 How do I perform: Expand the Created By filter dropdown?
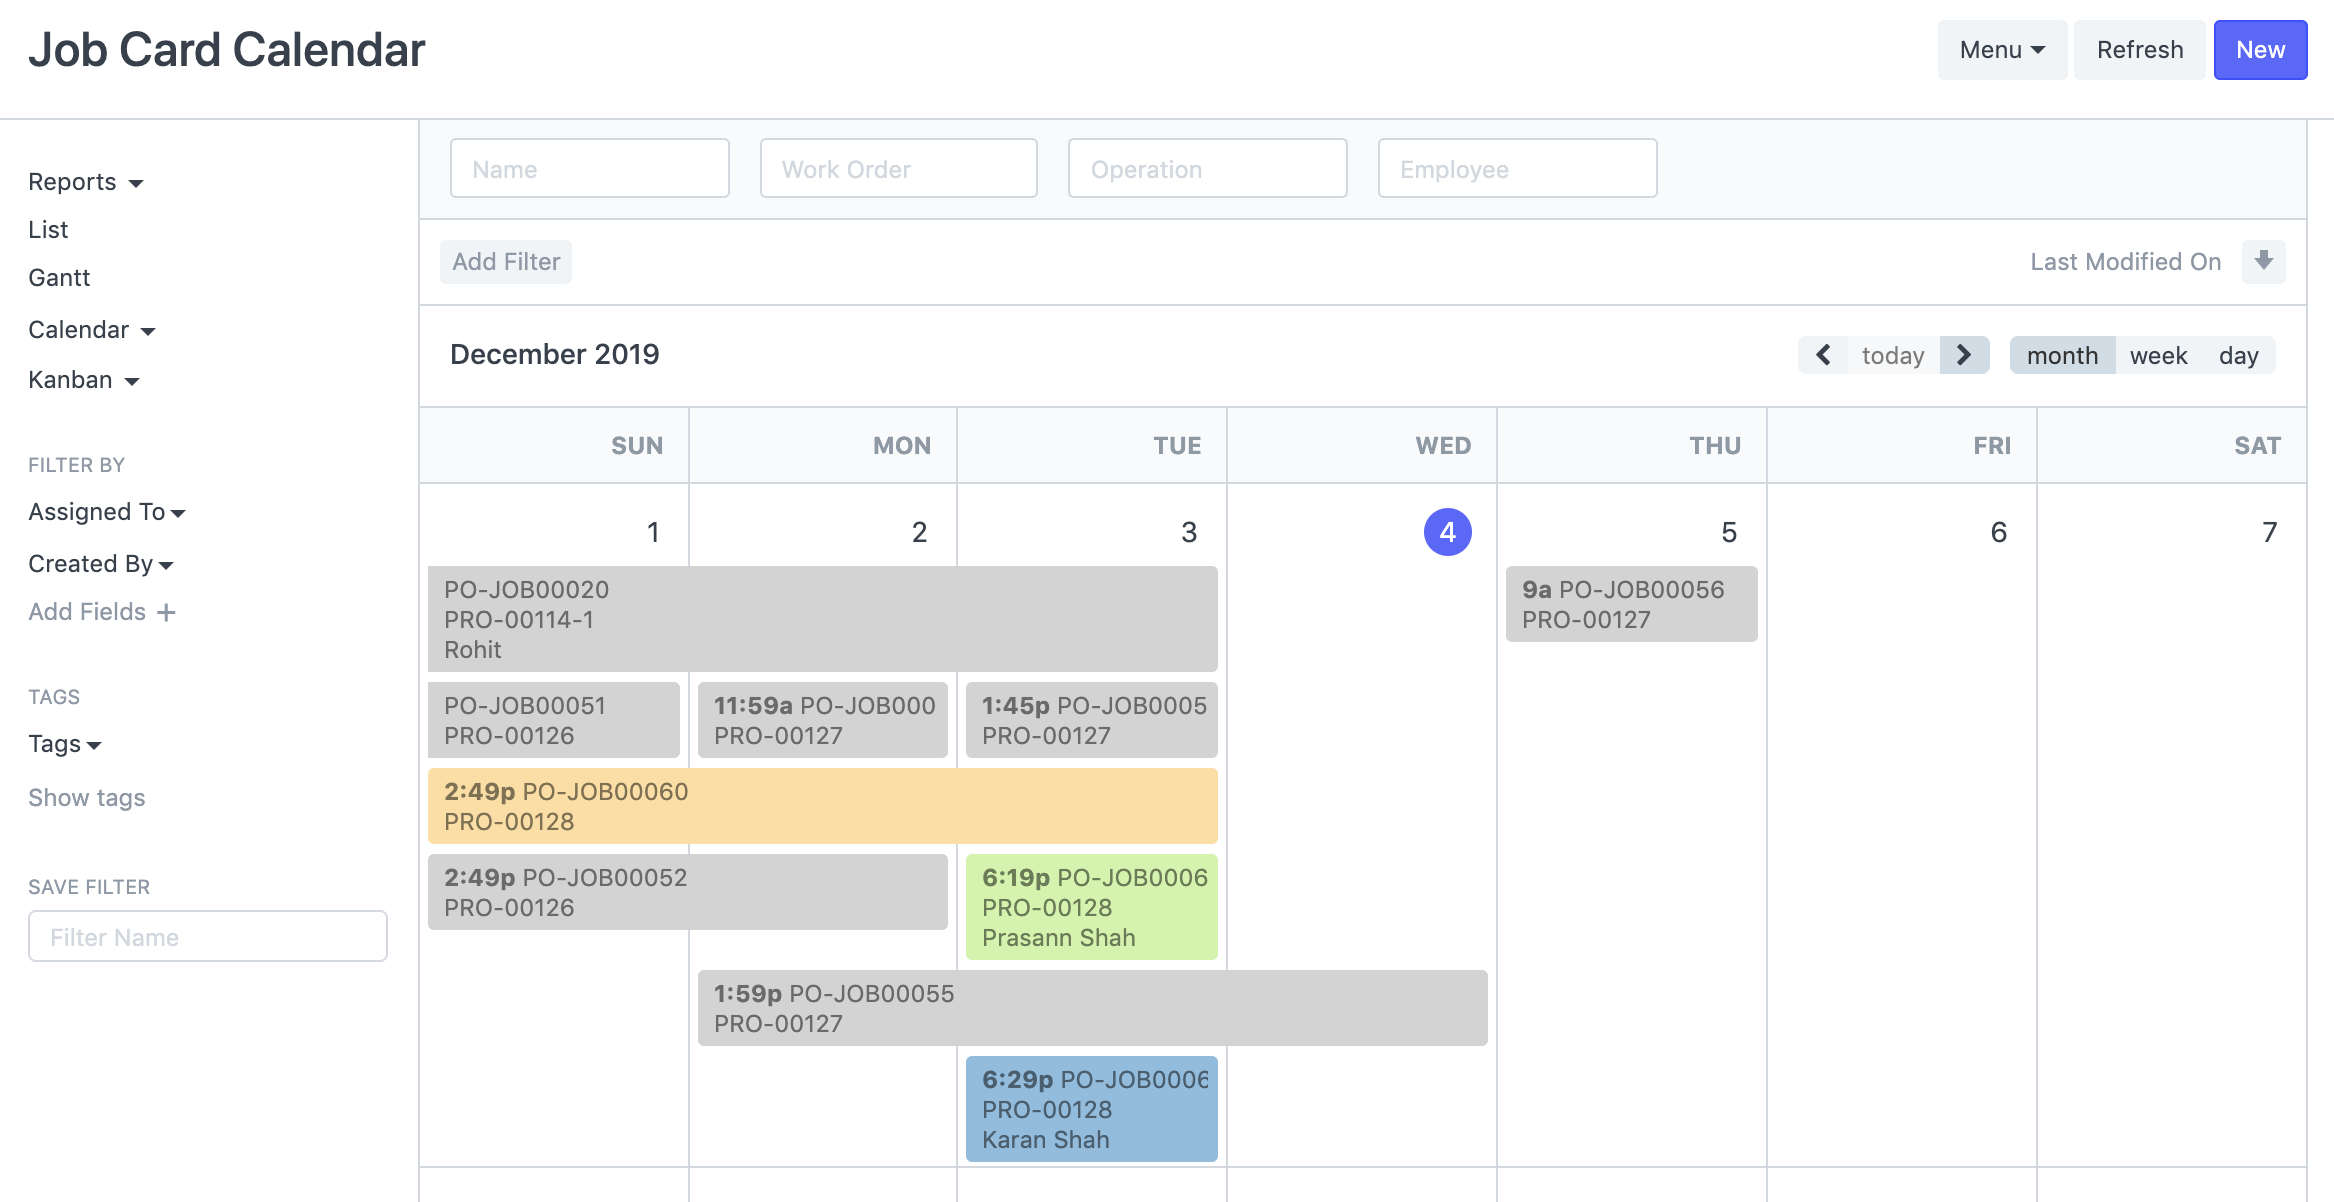100,560
